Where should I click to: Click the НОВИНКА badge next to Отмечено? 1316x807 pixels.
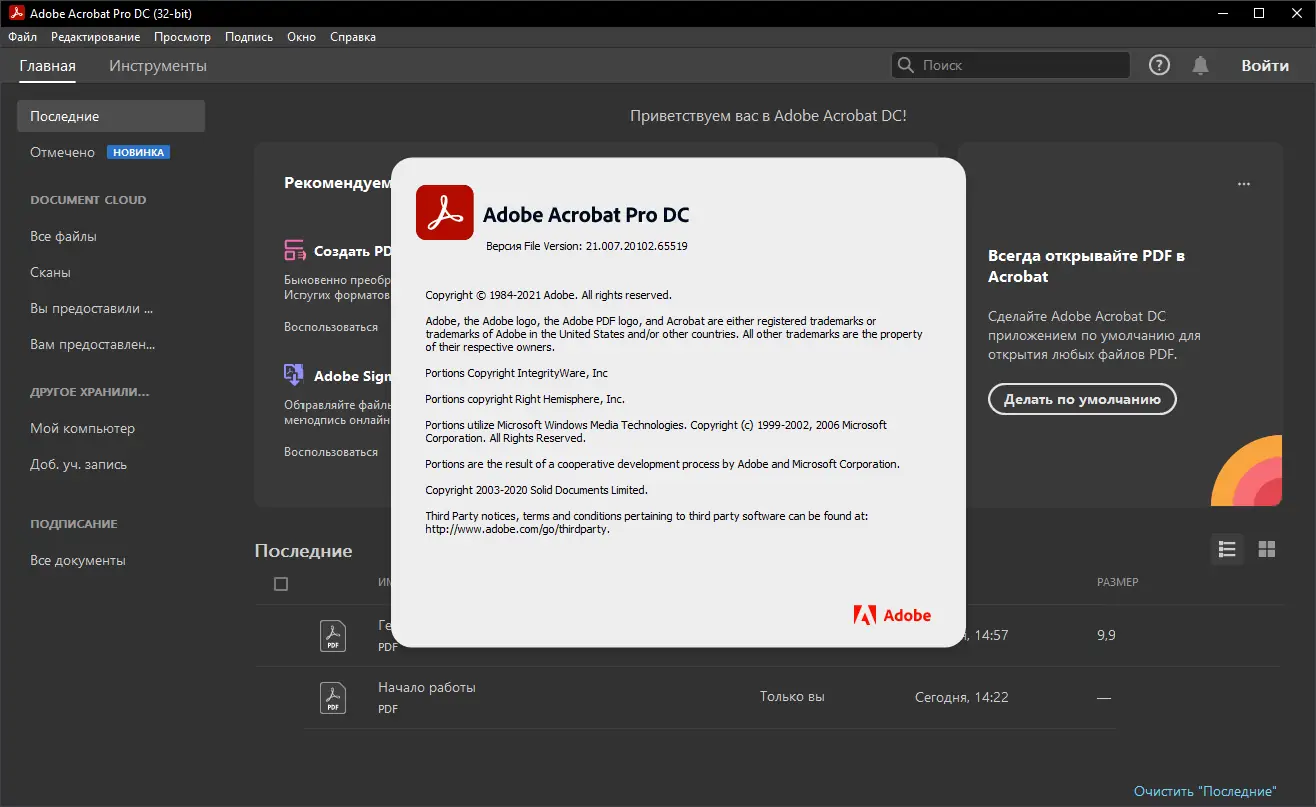[138, 152]
